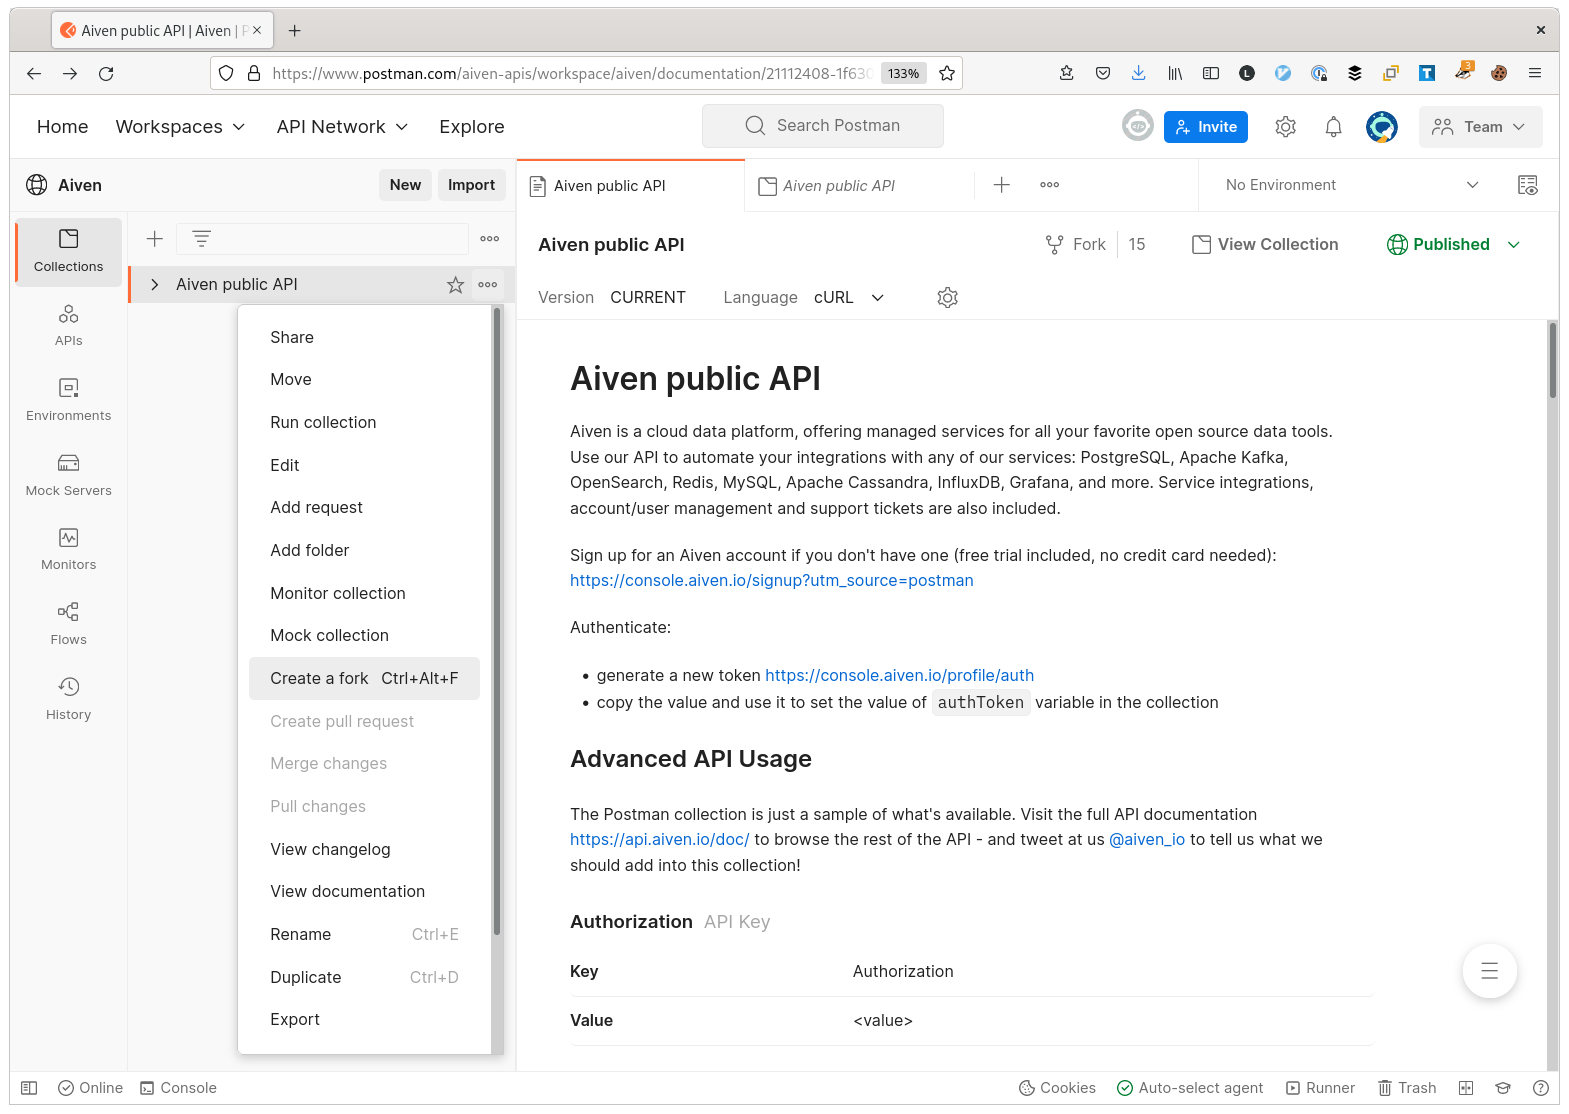Click the notifications bell icon

pos(1333,127)
